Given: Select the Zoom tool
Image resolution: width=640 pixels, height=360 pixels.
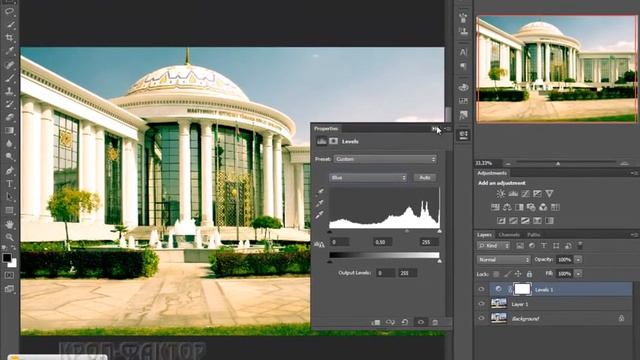Looking at the screenshot, I should (9, 237).
